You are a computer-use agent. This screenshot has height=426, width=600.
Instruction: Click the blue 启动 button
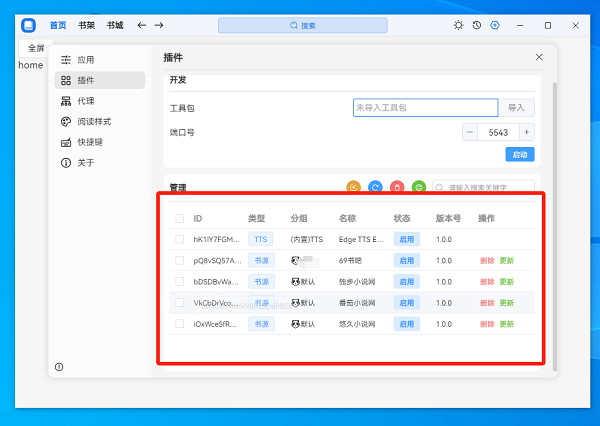pos(520,154)
